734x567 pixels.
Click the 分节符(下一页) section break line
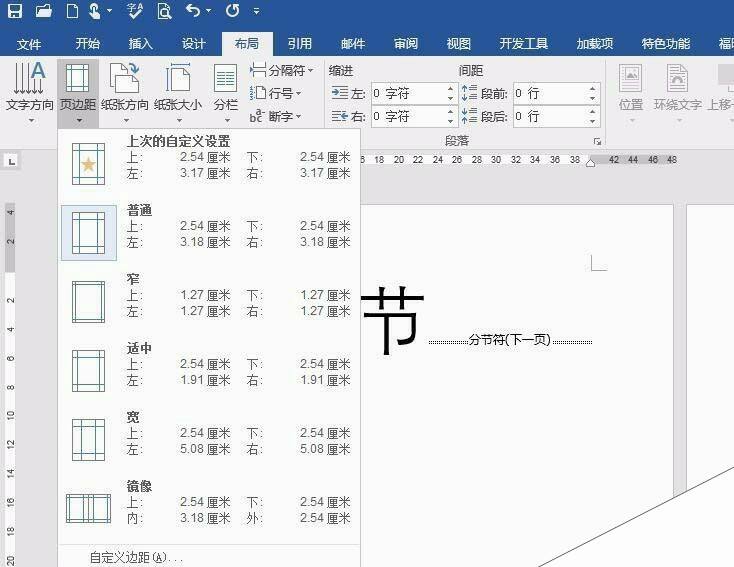point(510,340)
